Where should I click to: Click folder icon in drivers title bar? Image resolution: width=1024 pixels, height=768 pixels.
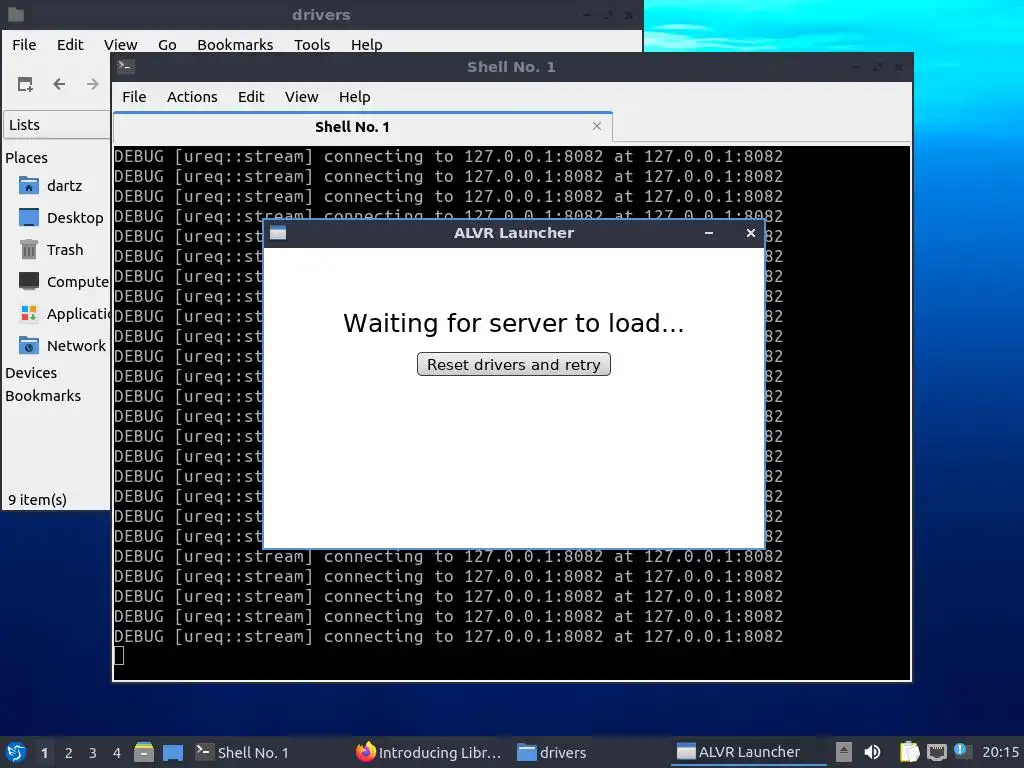pyautogui.click(x=16, y=14)
